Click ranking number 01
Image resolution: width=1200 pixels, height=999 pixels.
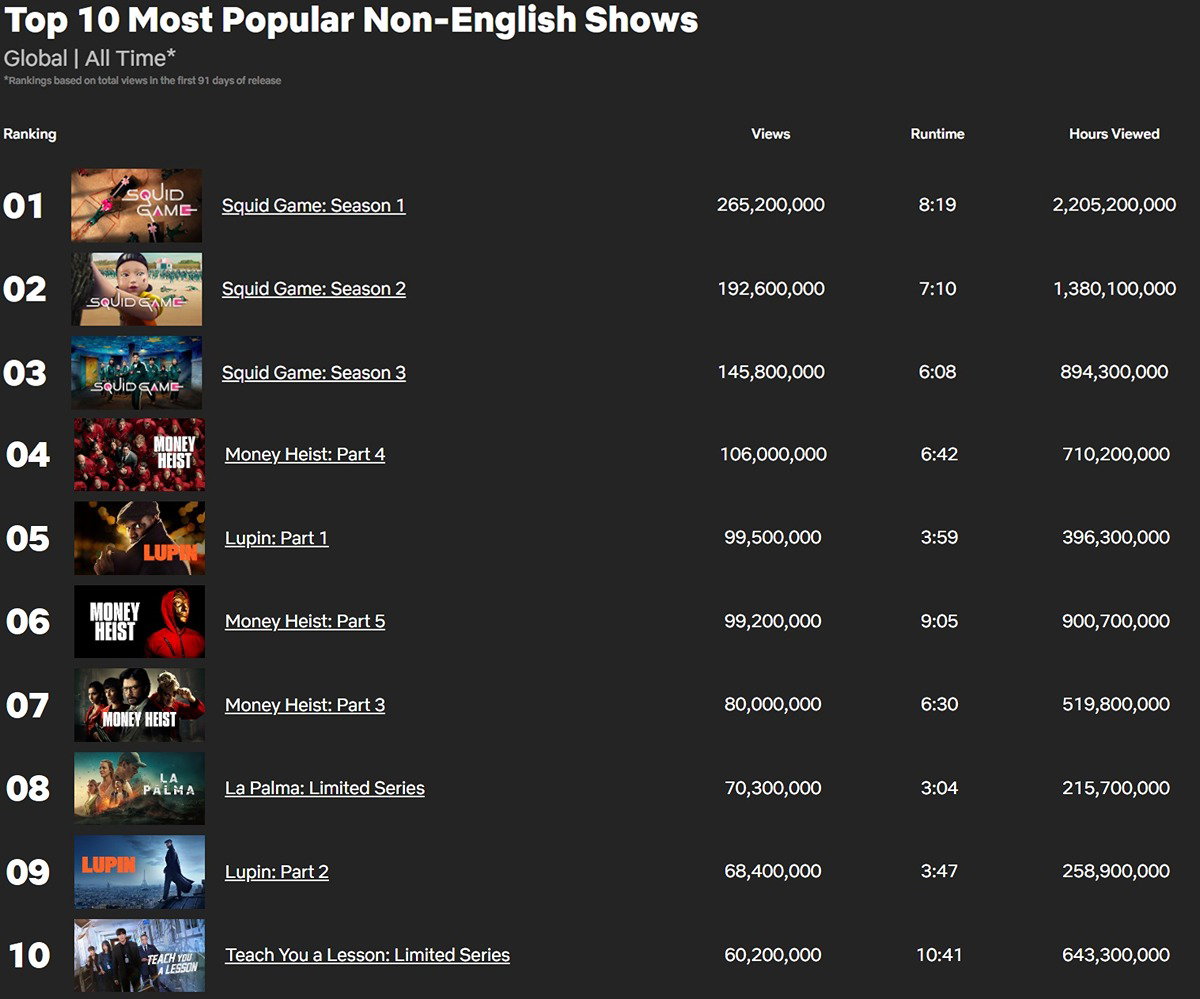(24, 207)
